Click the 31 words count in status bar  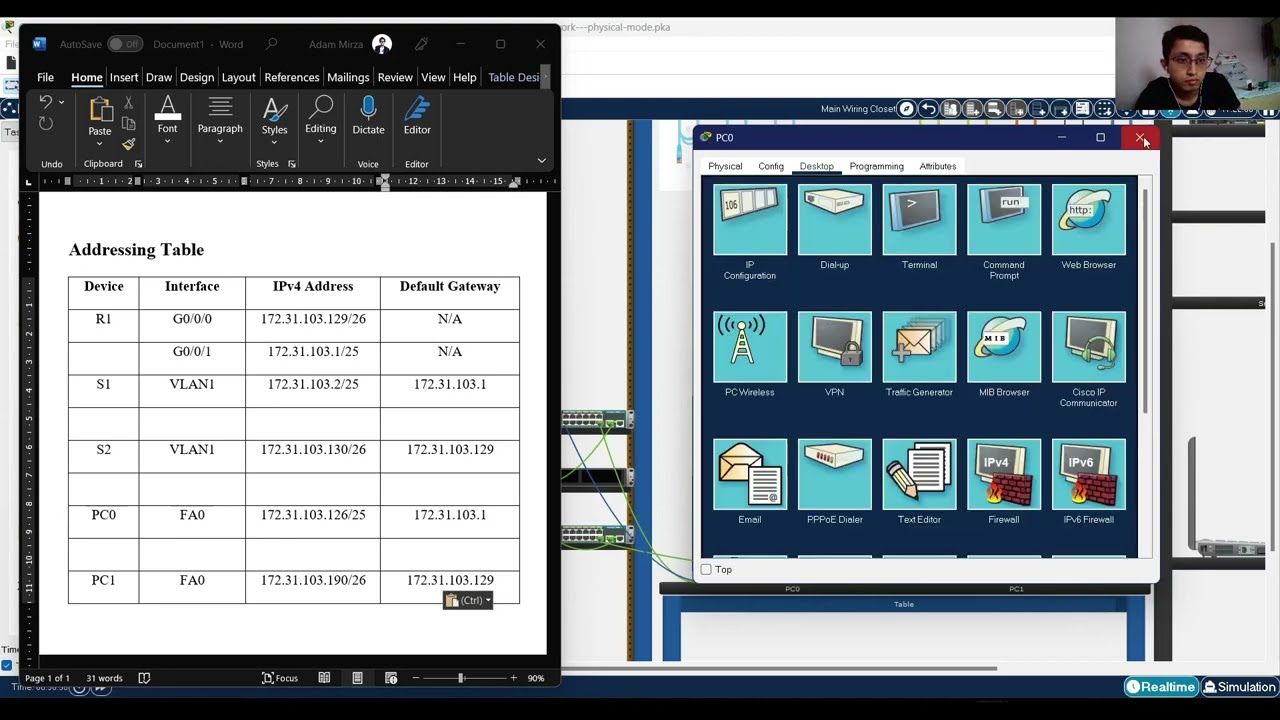tap(104, 678)
